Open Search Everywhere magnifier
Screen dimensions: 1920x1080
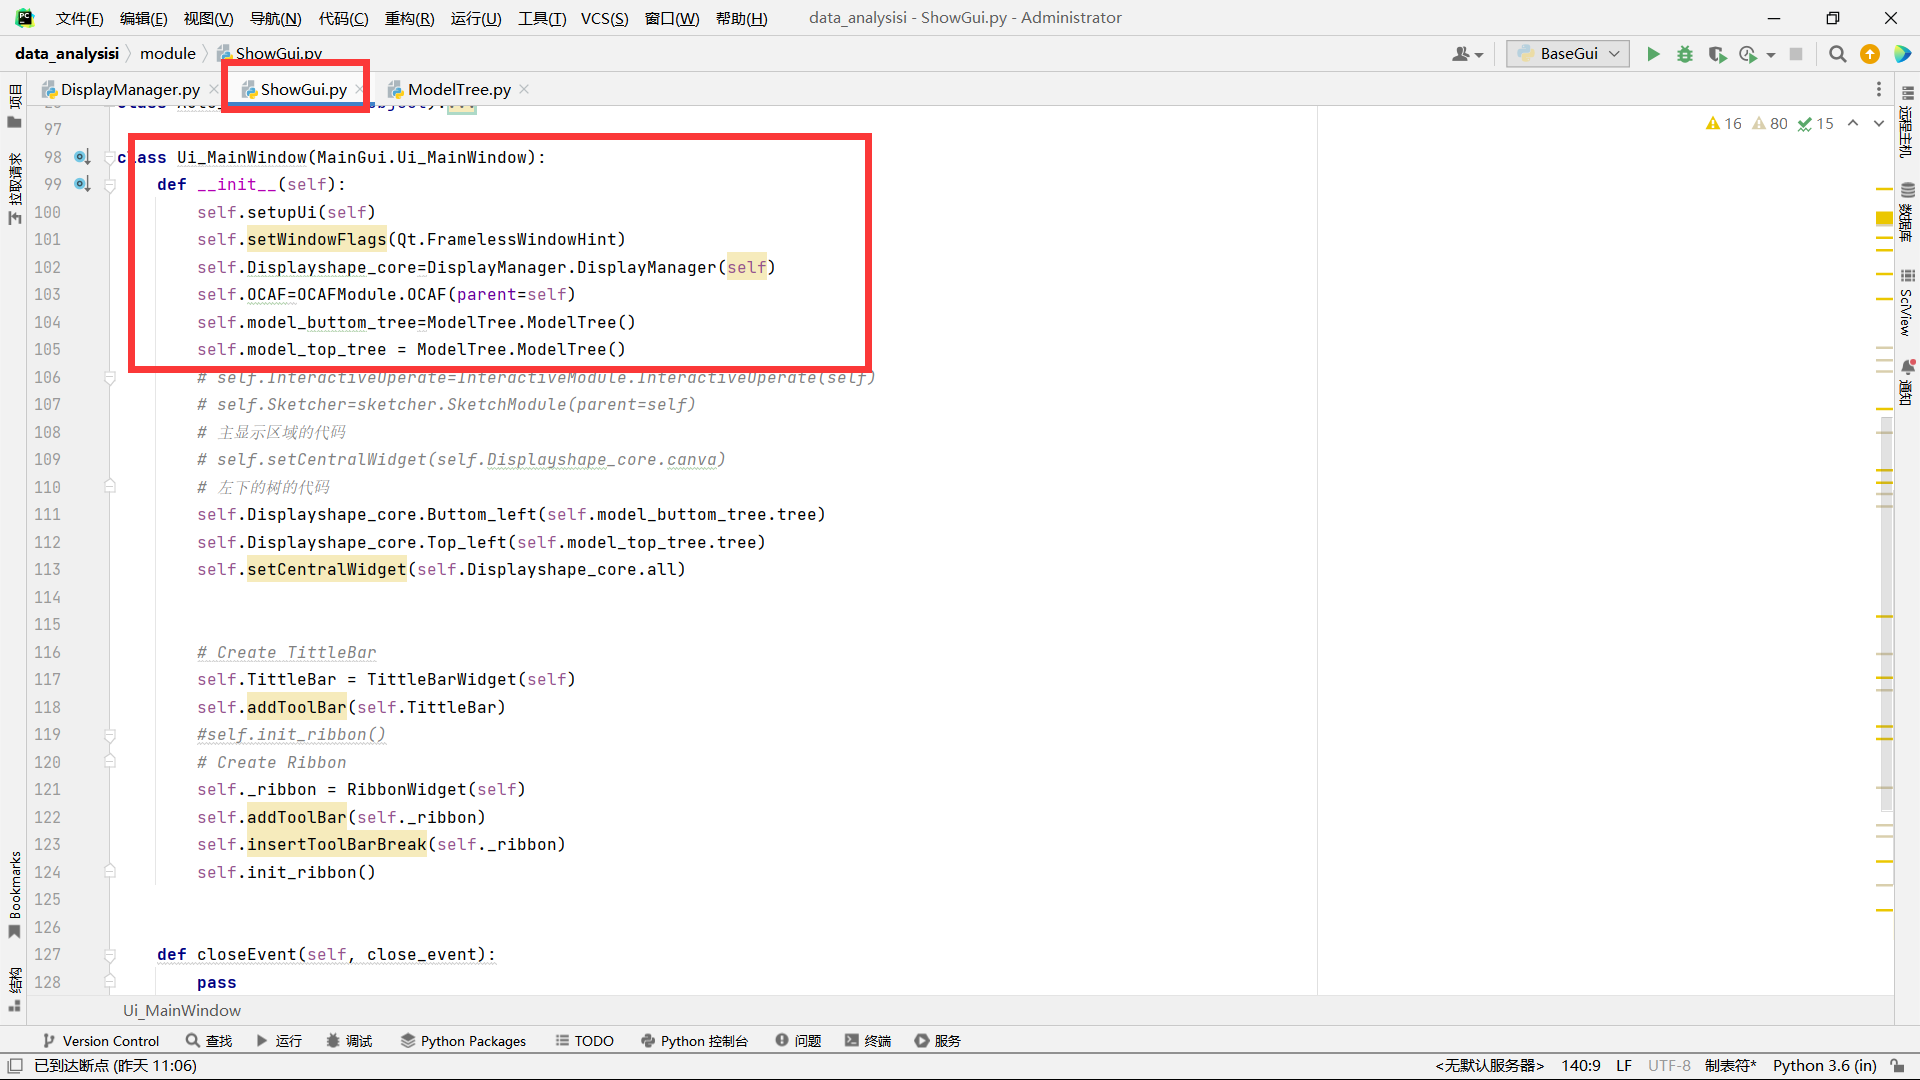pos(1837,54)
